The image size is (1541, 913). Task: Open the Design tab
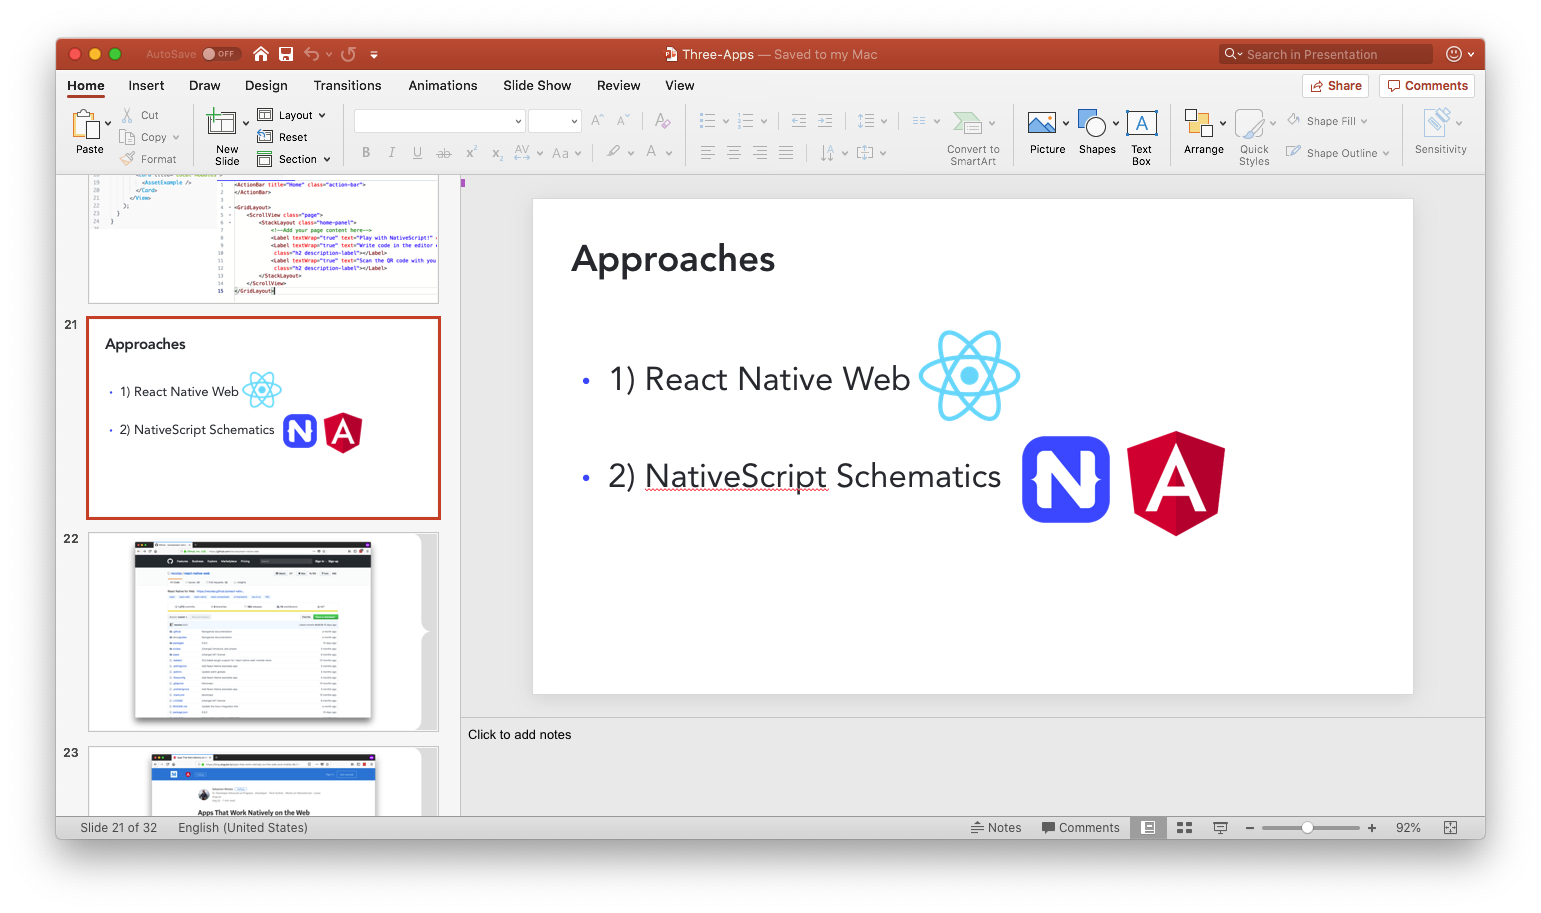266,86
